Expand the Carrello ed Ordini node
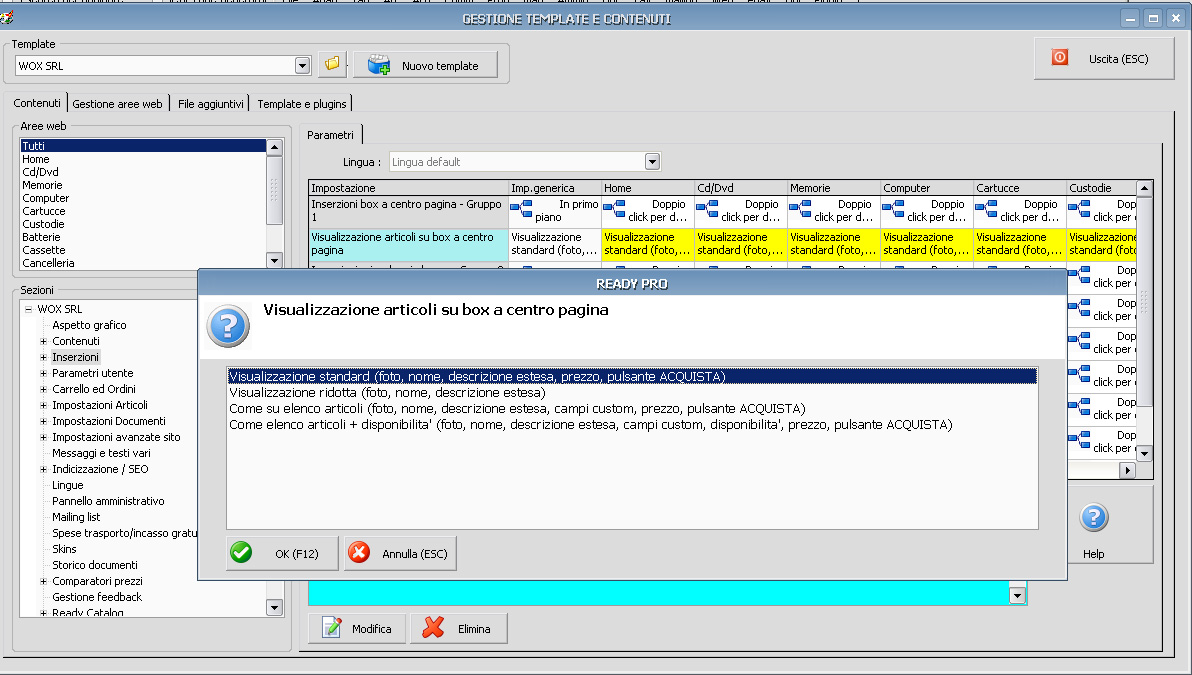 coord(43,389)
